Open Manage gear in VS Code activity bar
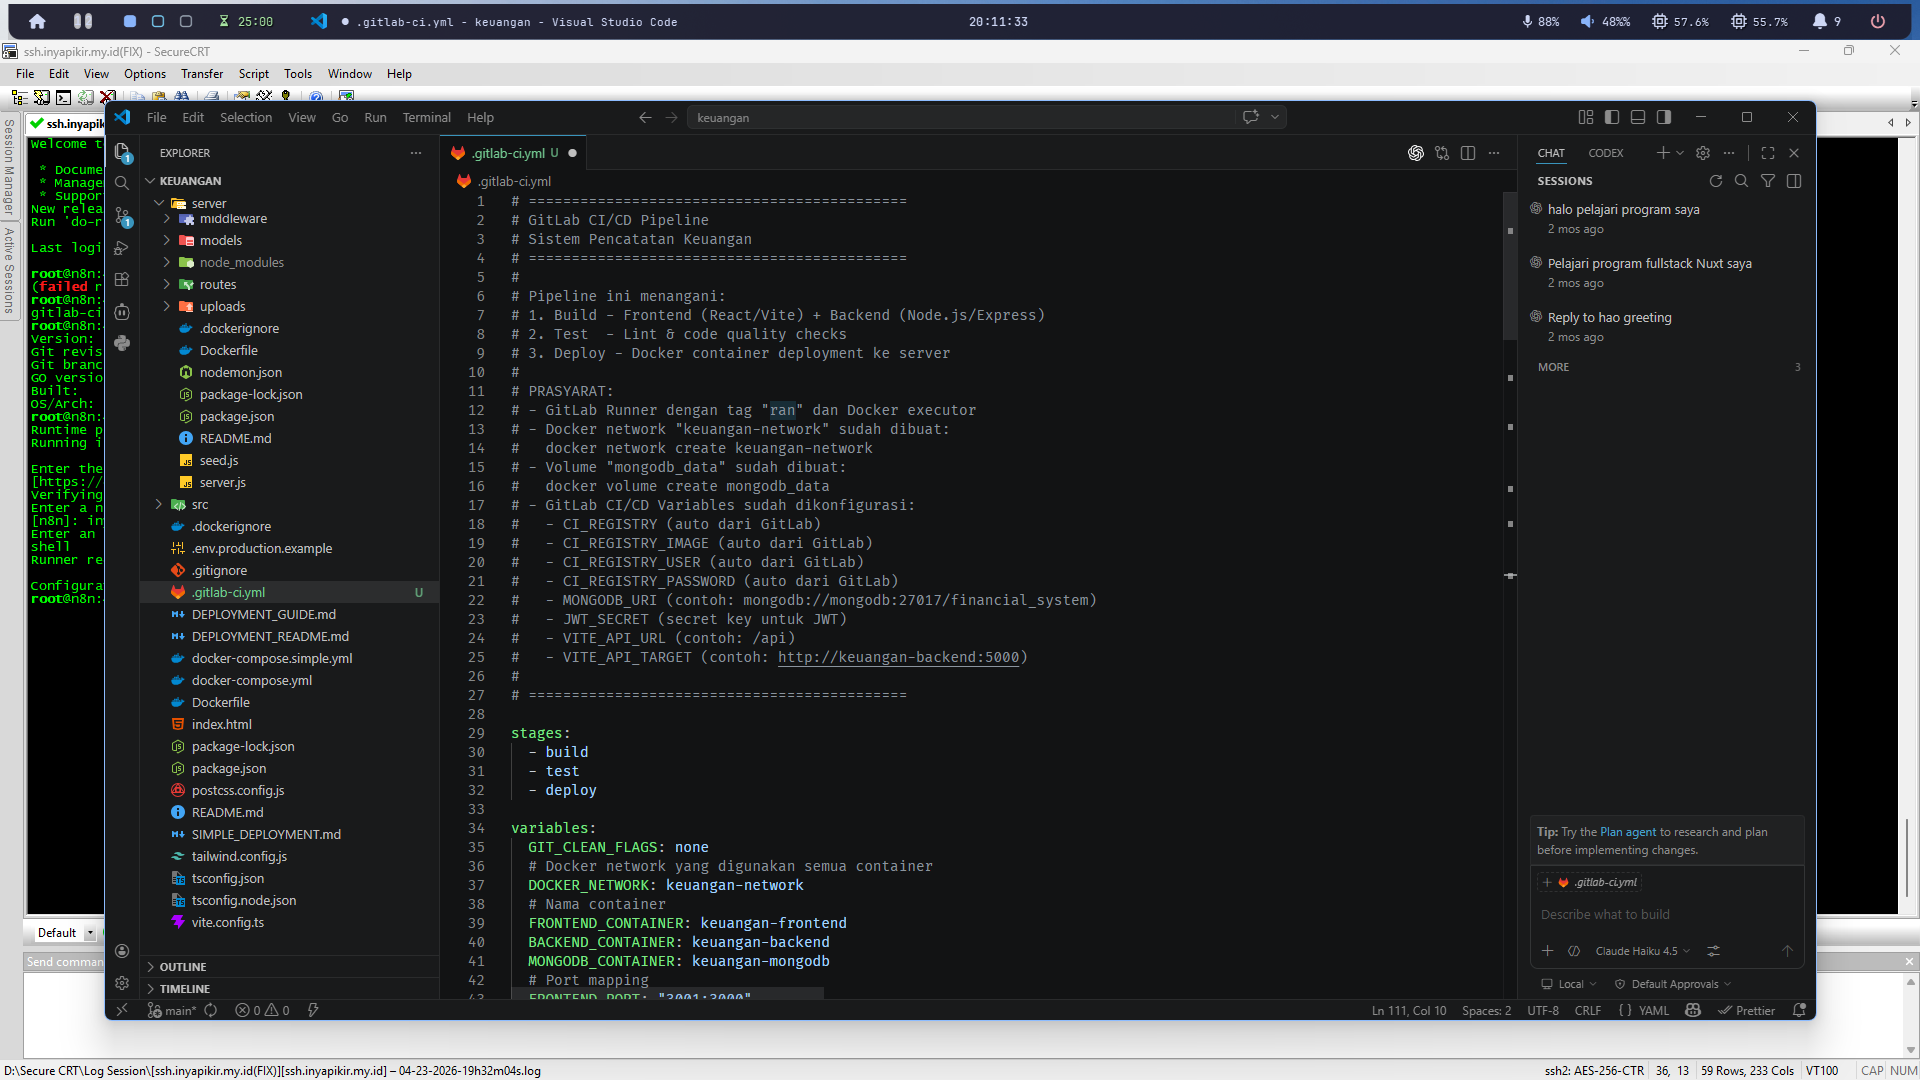Image resolution: width=1920 pixels, height=1080 pixels. (122, 983)
